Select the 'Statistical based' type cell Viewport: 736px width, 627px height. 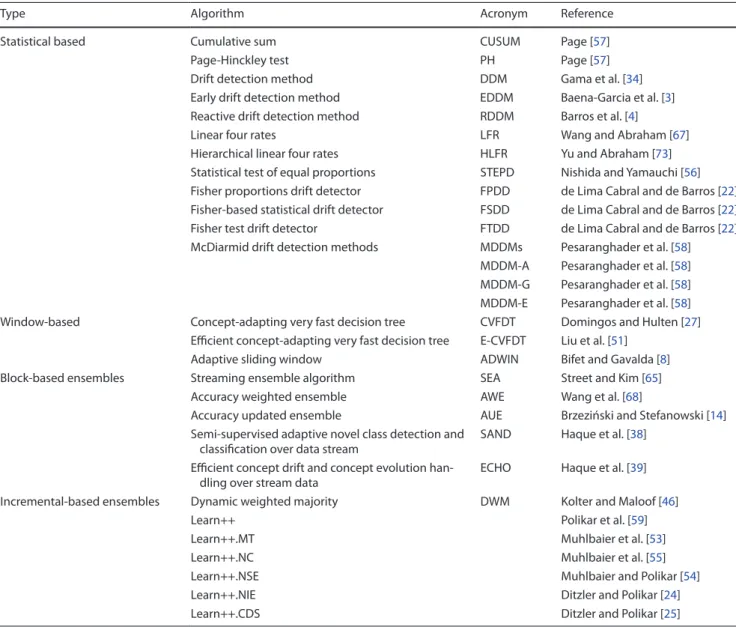[x=43, y=42]
